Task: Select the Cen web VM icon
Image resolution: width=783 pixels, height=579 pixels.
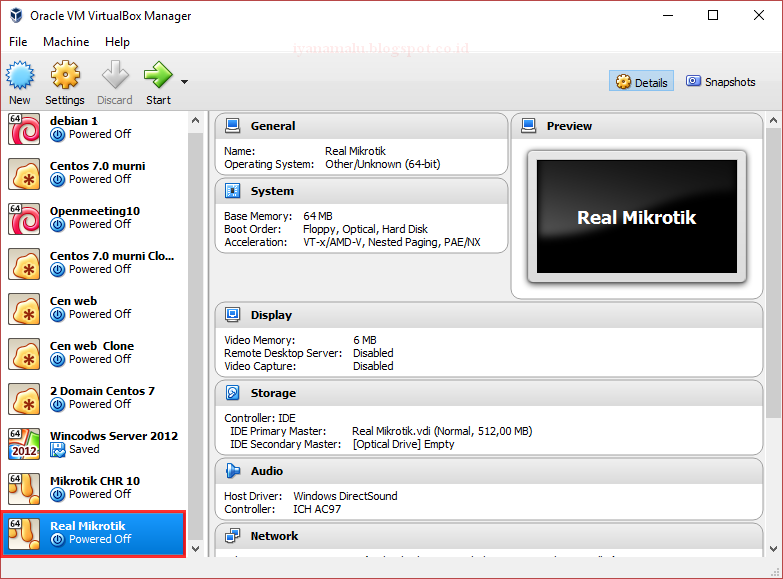Action: click(x=24, y=309)
